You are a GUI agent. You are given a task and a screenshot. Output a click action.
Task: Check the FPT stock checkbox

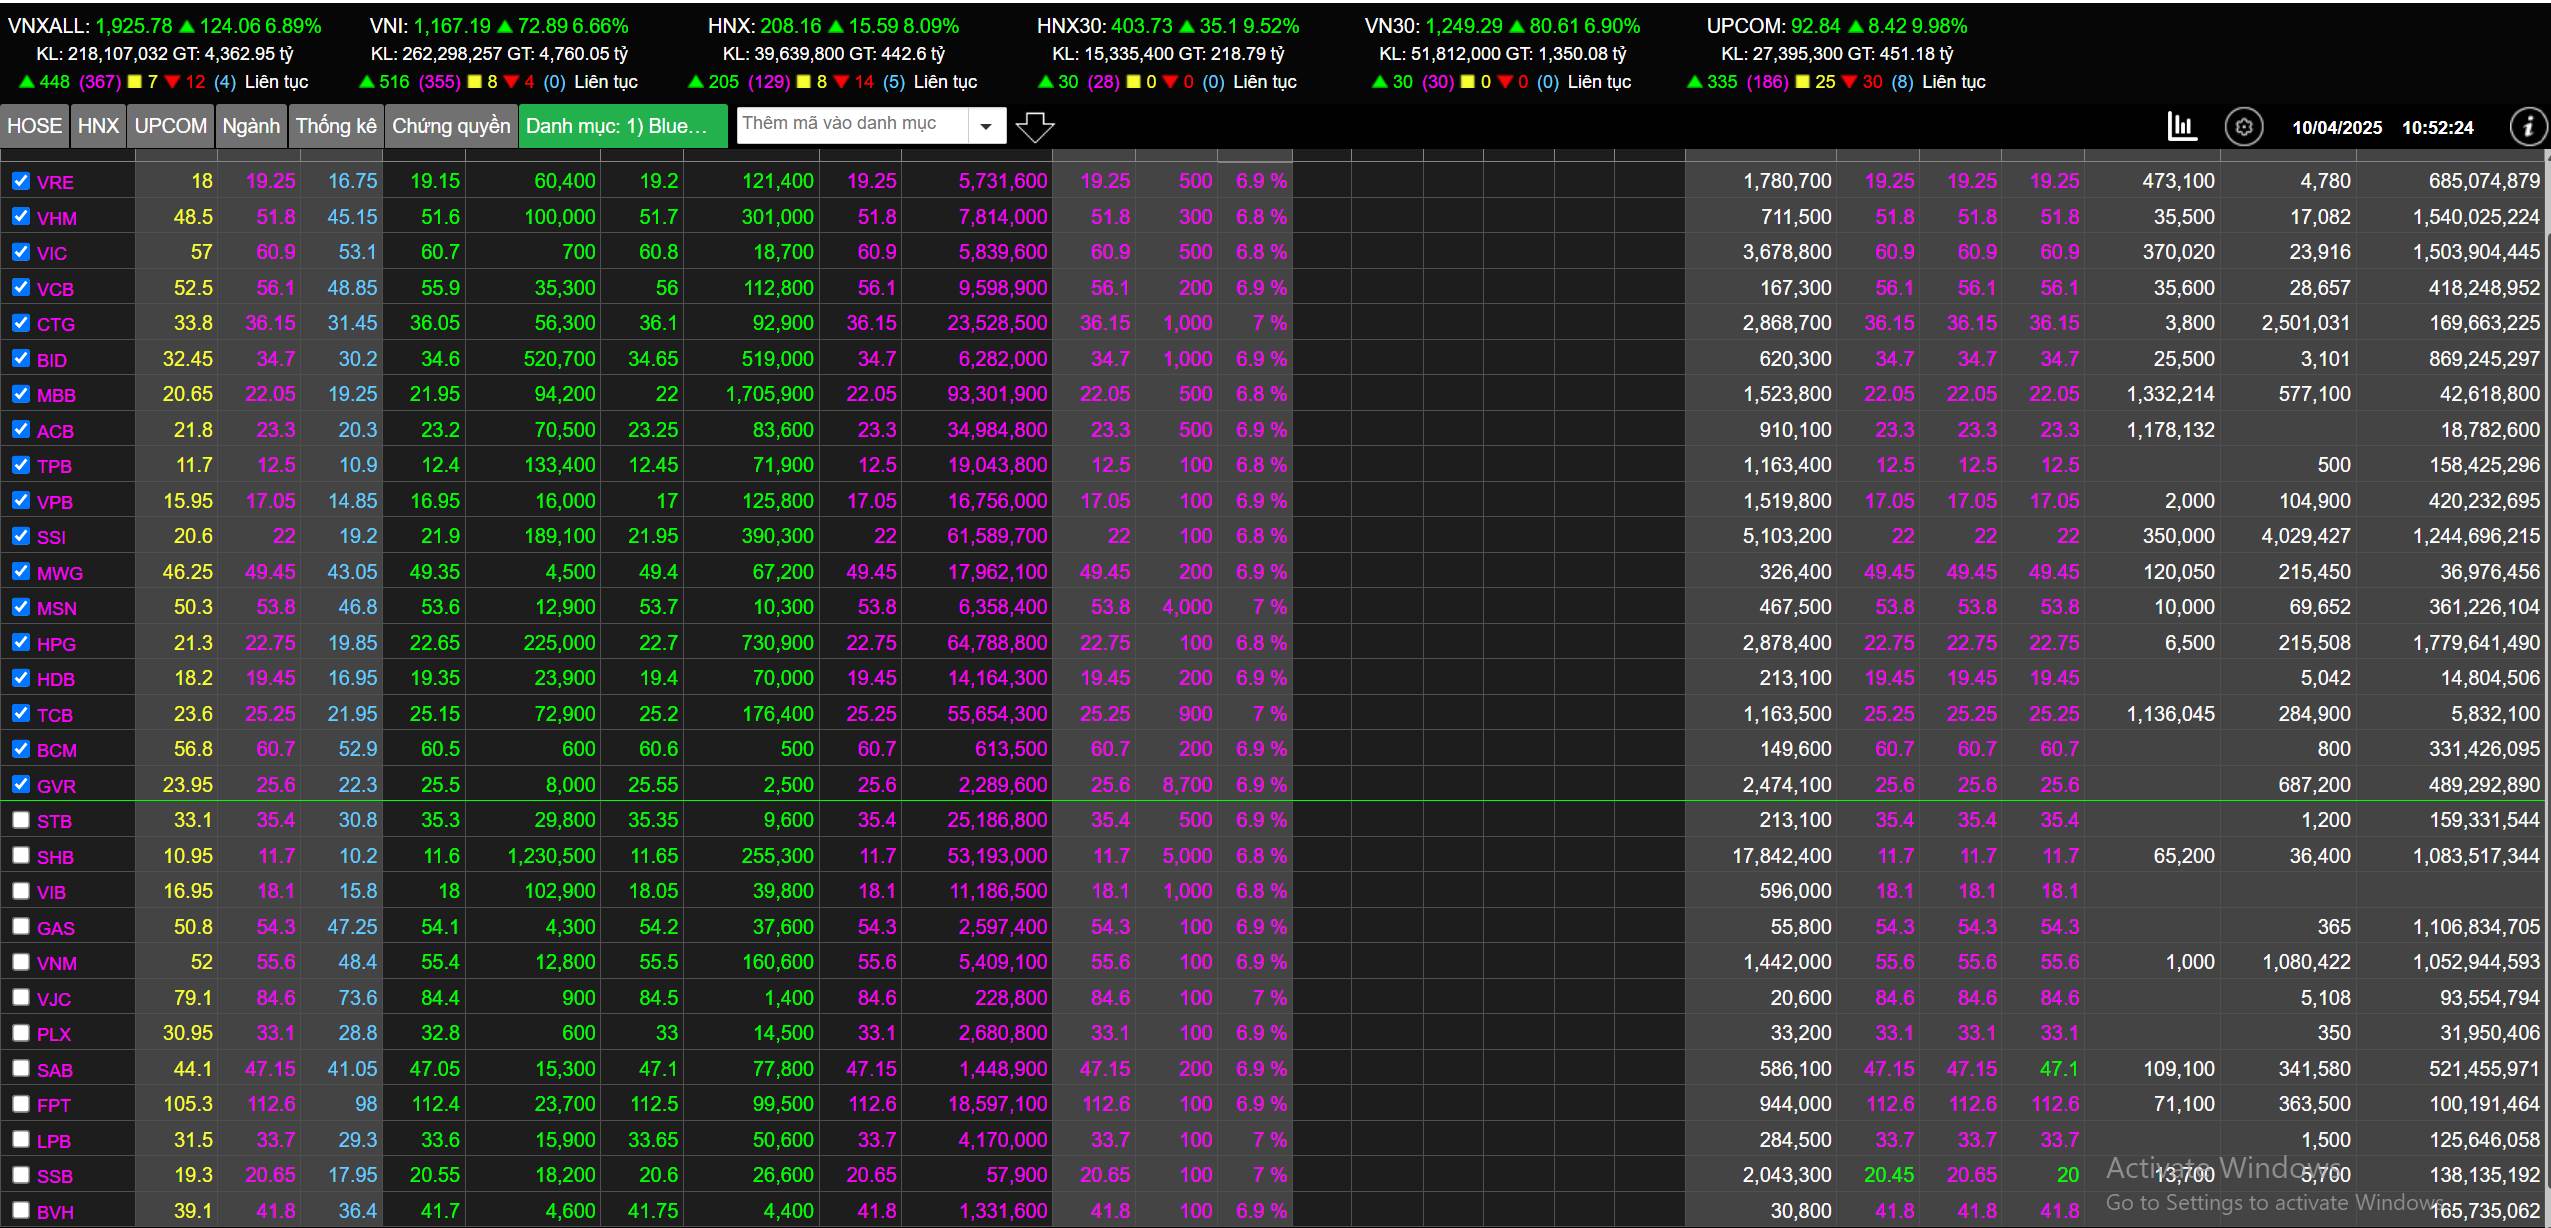click(x=21, y=1104)
